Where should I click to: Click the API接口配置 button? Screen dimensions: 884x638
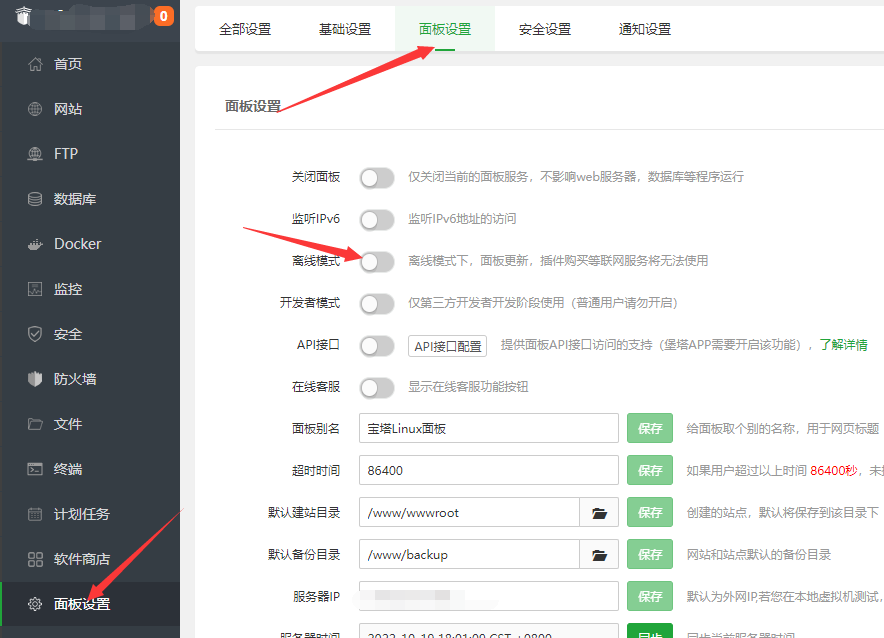coord(447,345)
